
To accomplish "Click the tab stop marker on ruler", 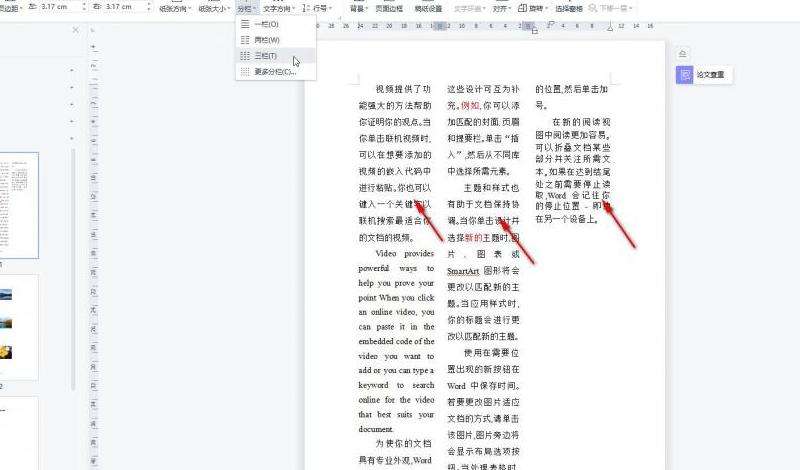I will point(550,24).
